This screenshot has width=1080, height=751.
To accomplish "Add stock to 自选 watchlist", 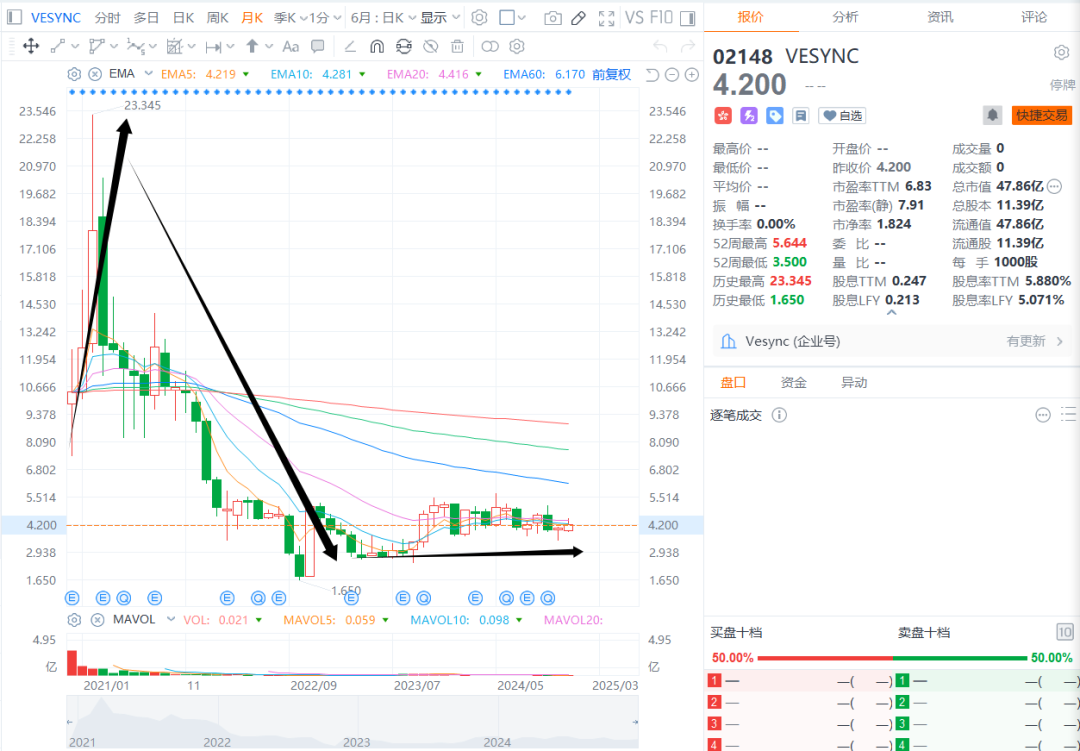I will point(842,116).
